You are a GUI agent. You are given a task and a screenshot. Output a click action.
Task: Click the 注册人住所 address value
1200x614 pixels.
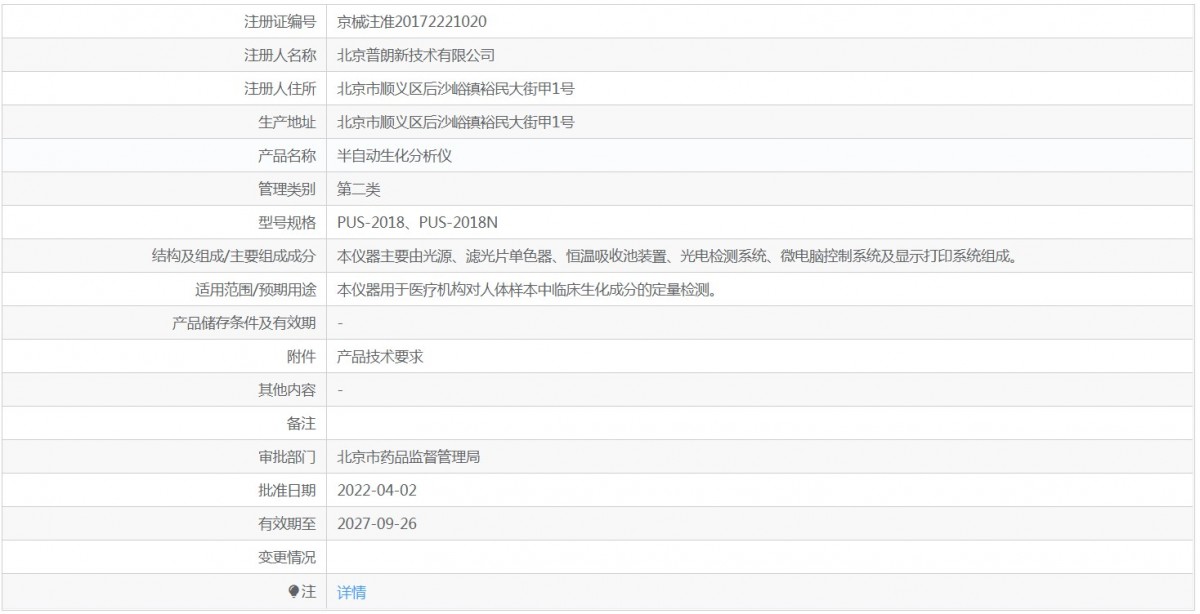pyautogui.click(x=455, y=88)
